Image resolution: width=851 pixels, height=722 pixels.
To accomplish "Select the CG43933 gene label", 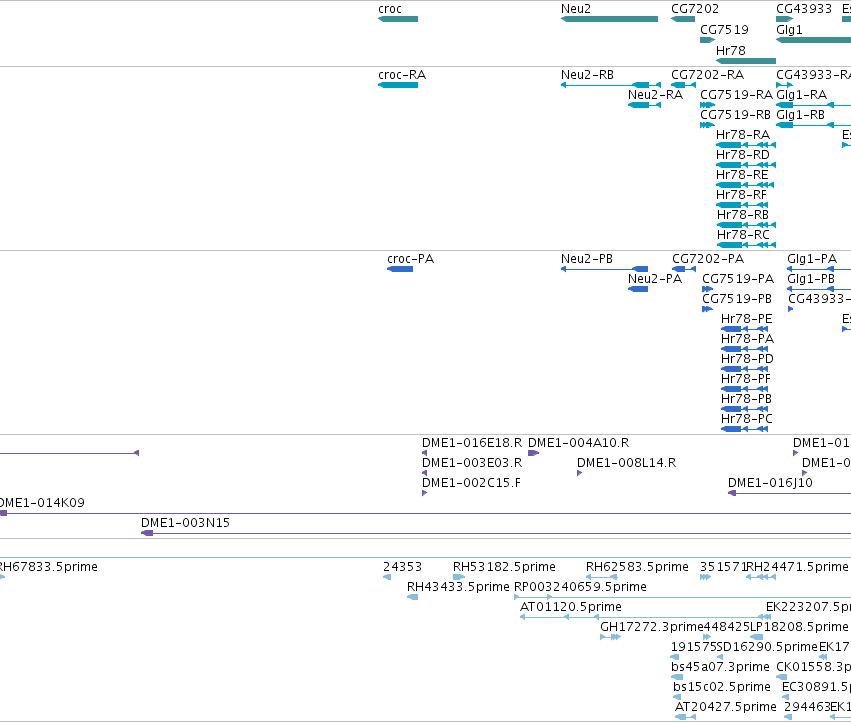I will click(x=804, y=9).
